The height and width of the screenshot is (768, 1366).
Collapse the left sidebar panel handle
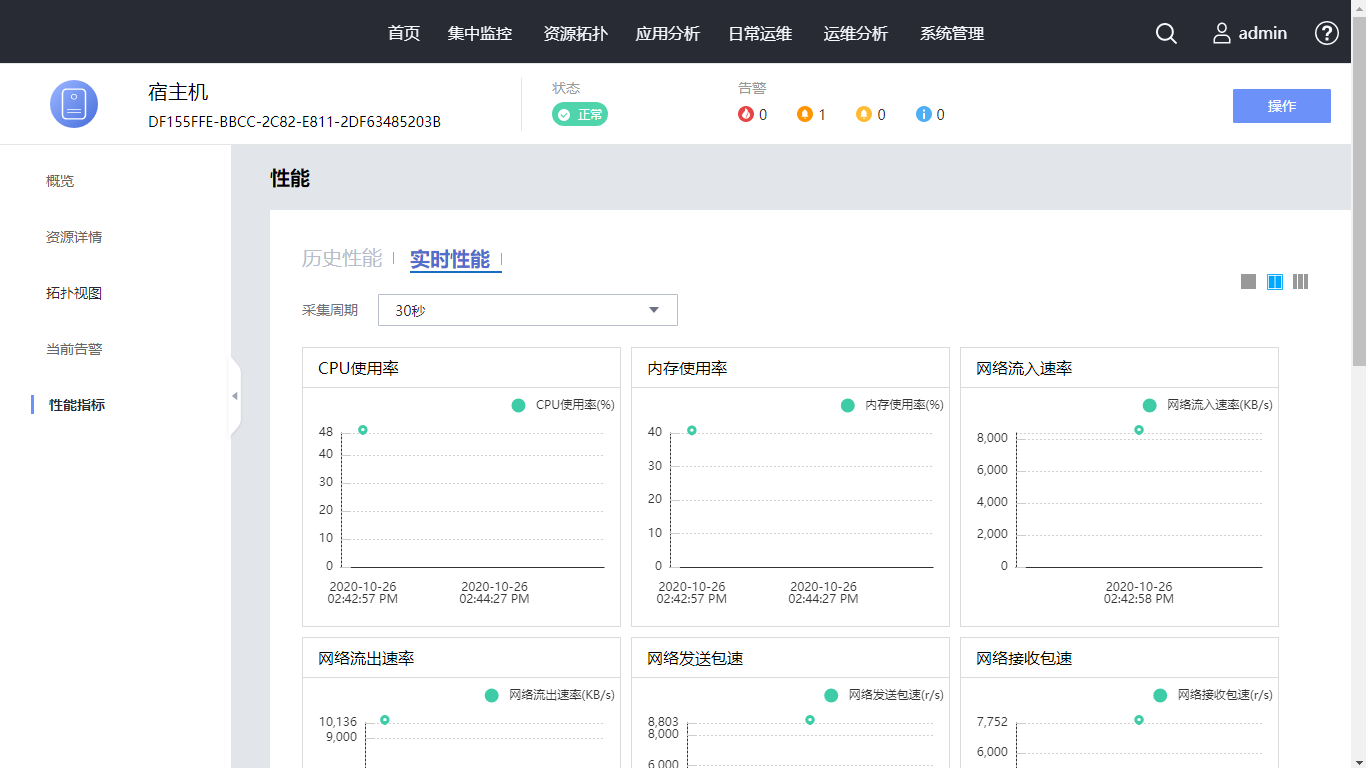235,396
